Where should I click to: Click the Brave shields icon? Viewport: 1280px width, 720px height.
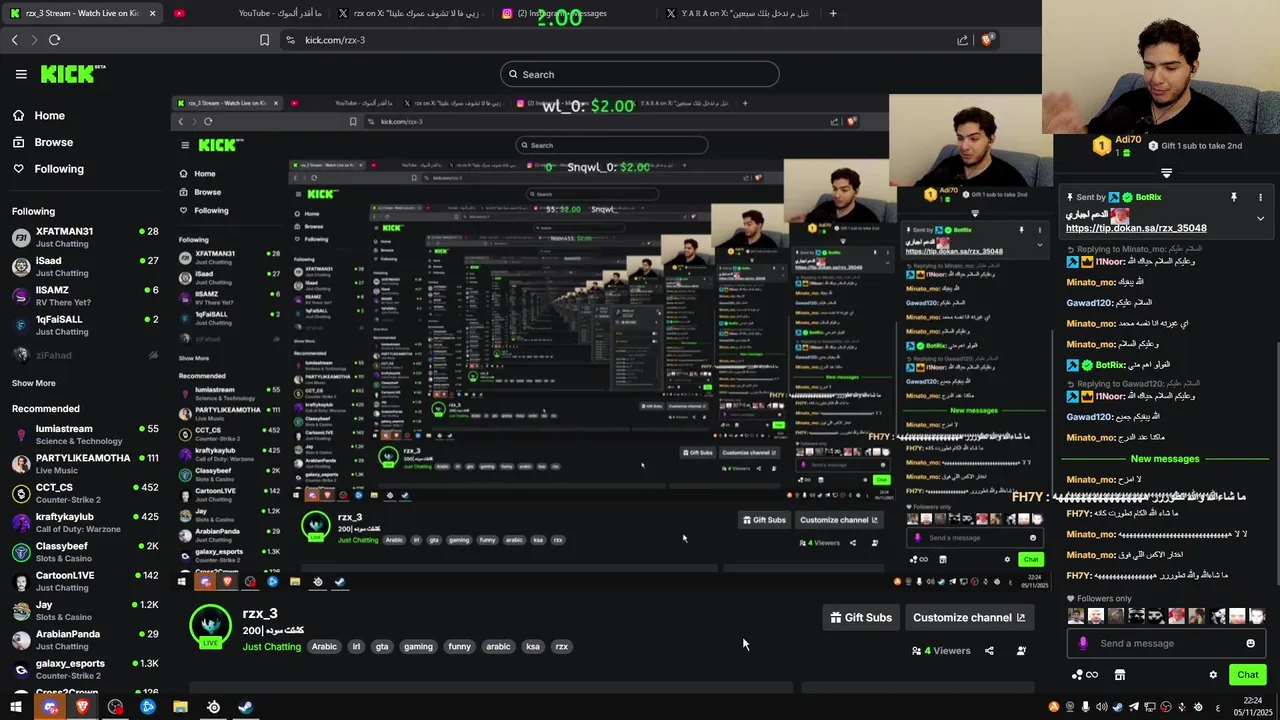coord(987,40)
